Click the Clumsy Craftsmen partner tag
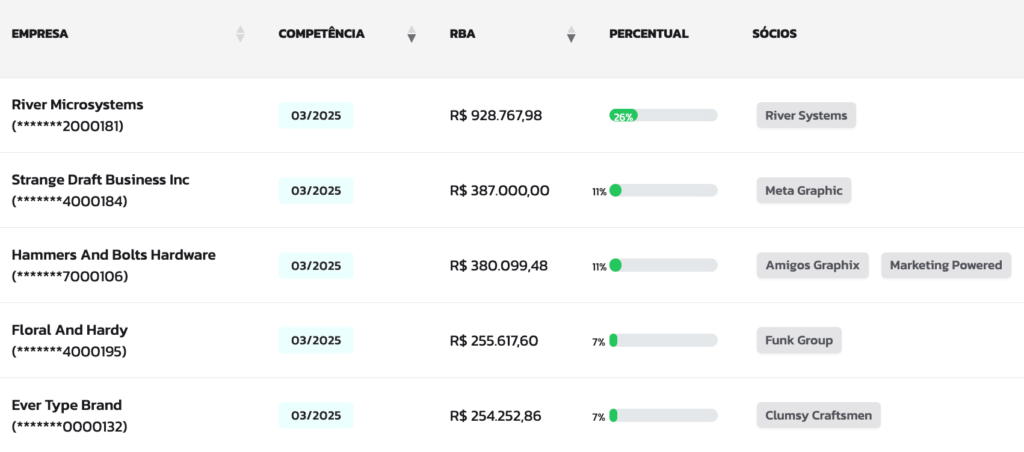Screen dimensions: 1024x452 pyautogui.click(x=818, y=415)
